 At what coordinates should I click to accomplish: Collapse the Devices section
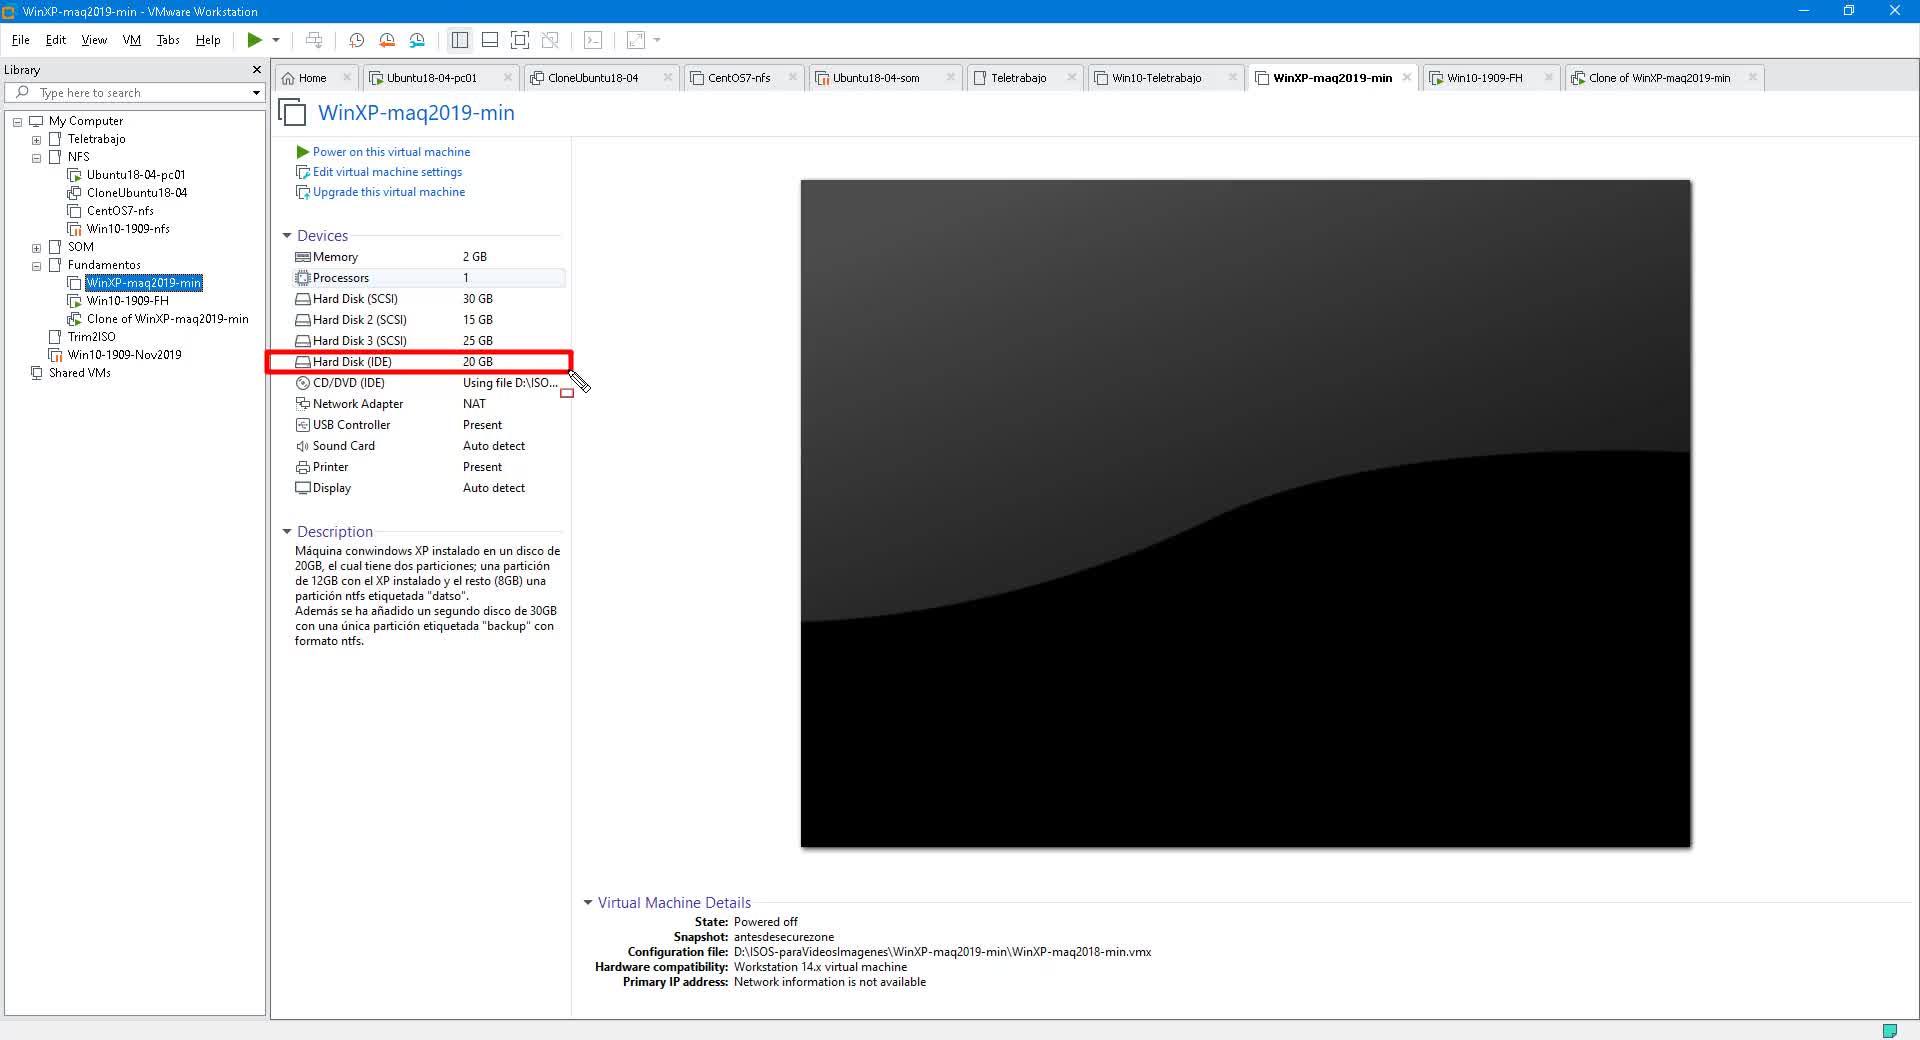point(287,236)
